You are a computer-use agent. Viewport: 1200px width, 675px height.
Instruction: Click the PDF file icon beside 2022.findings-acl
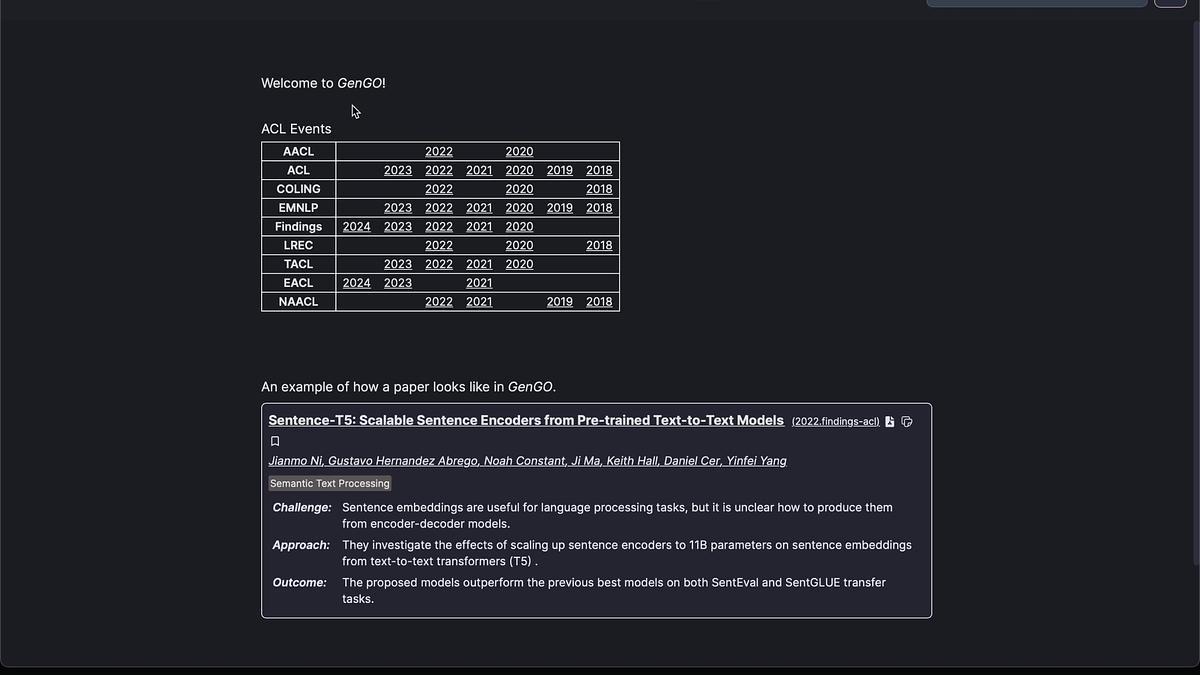890,422
